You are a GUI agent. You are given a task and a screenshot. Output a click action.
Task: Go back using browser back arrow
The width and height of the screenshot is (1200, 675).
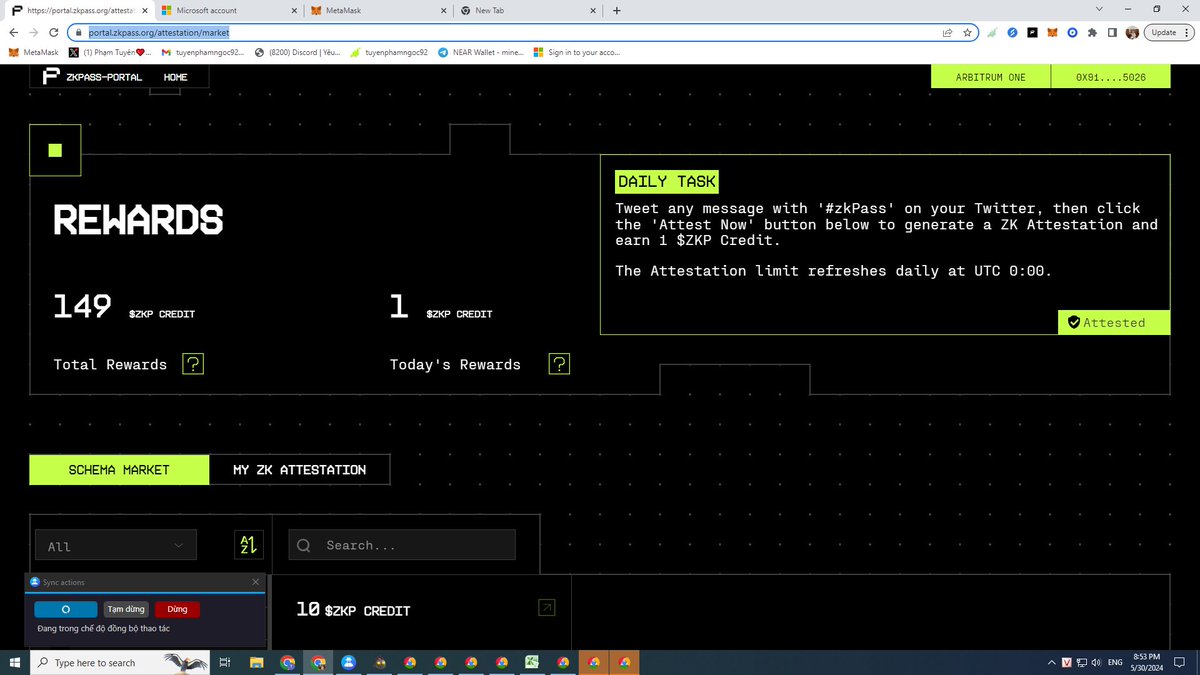pos(12,32)
